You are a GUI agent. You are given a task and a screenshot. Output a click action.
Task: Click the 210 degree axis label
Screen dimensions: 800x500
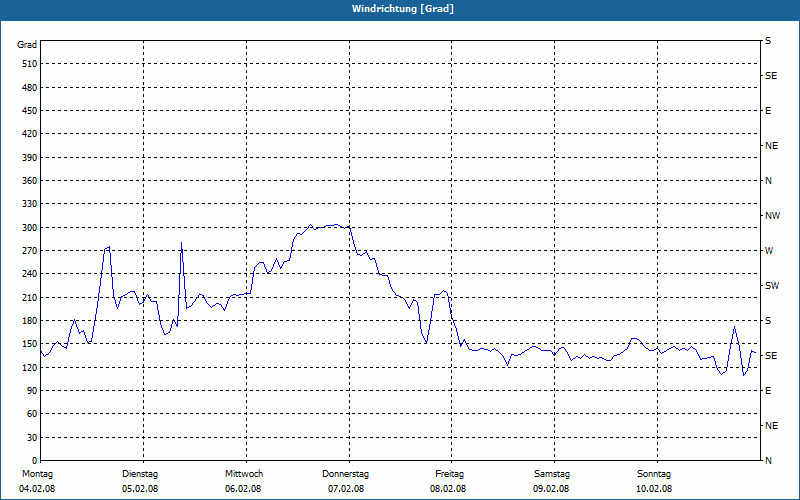click(x=30, y=297)
